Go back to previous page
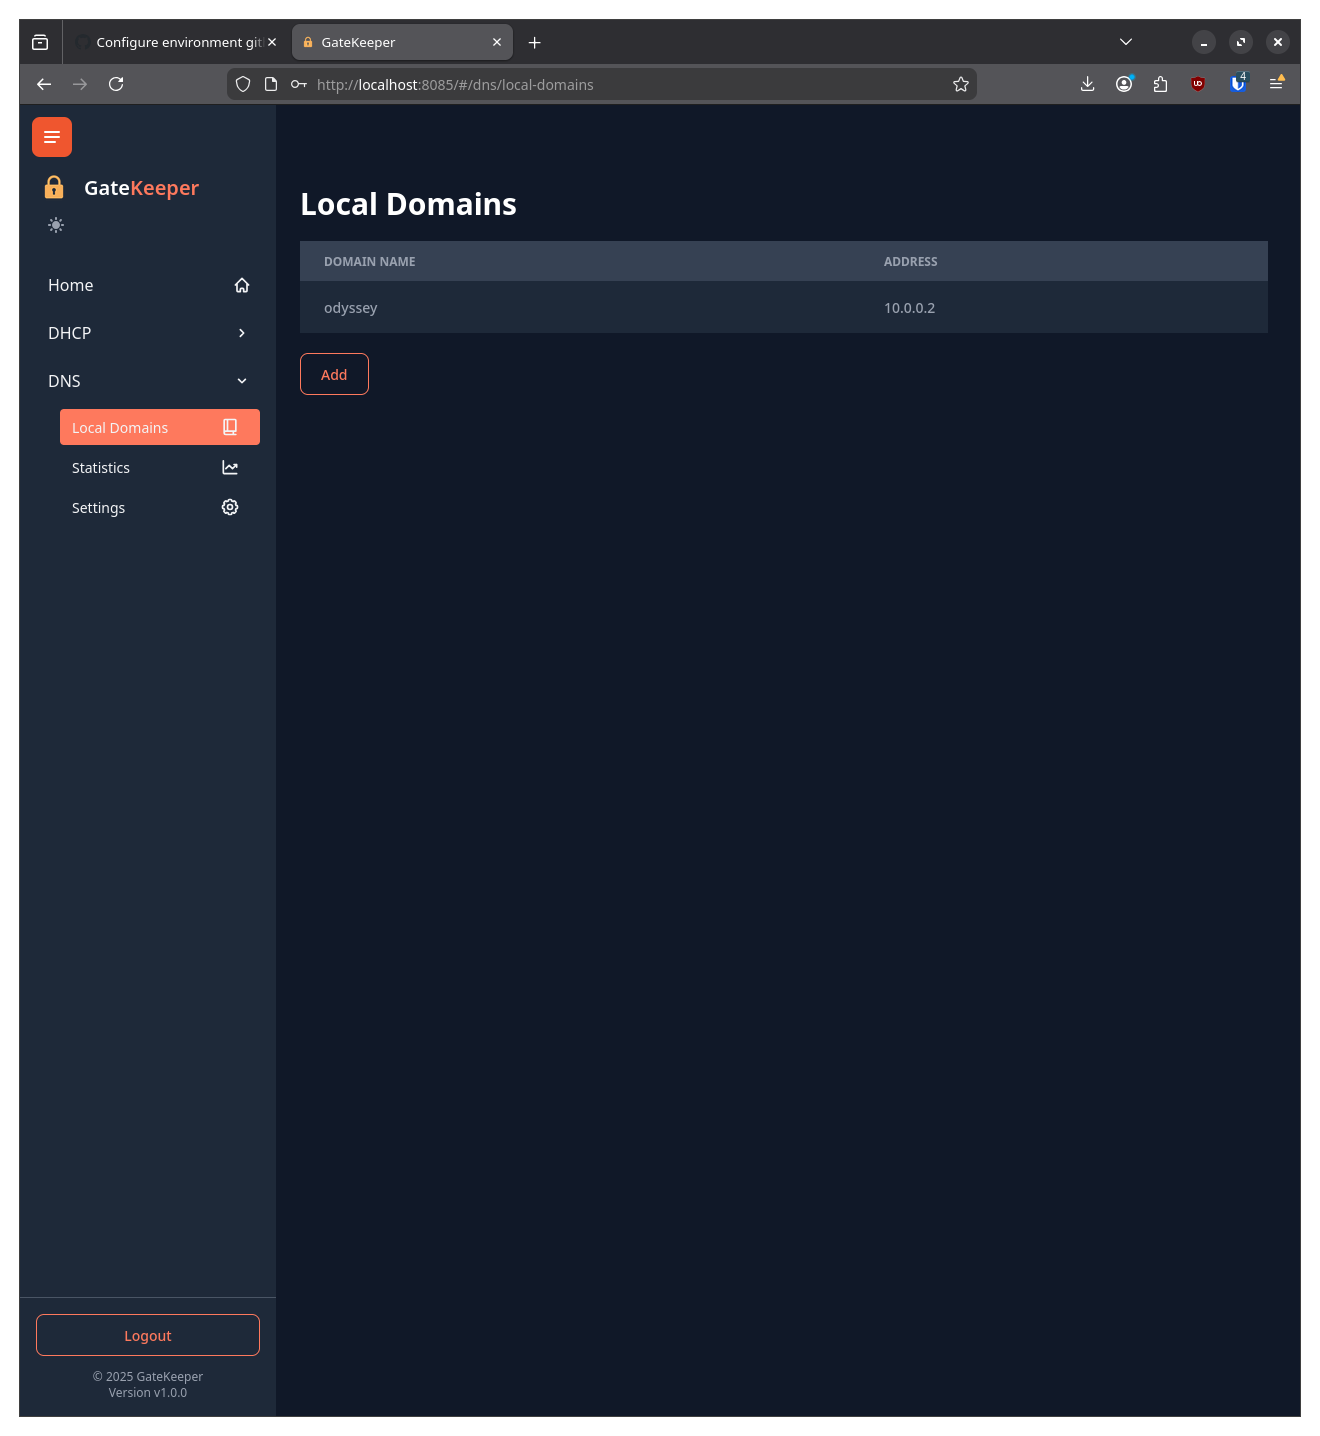 click(44, 84)
